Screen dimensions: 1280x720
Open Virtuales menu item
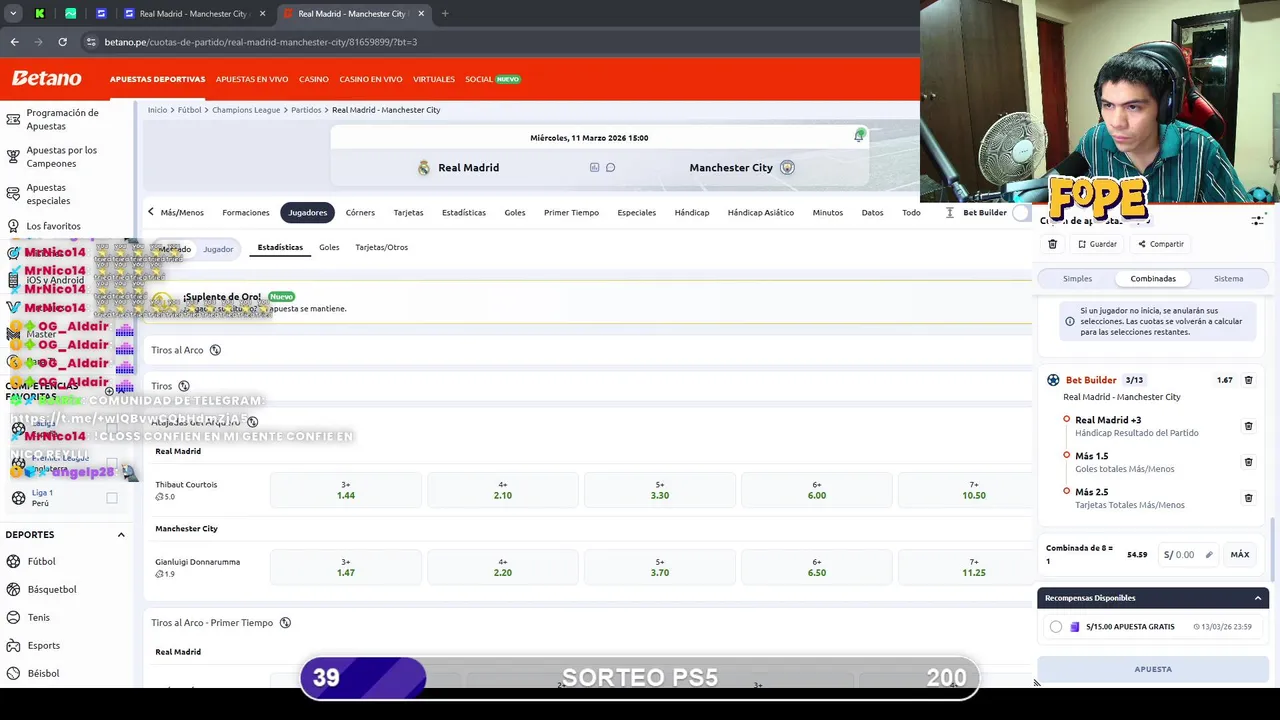coord(434,79)
